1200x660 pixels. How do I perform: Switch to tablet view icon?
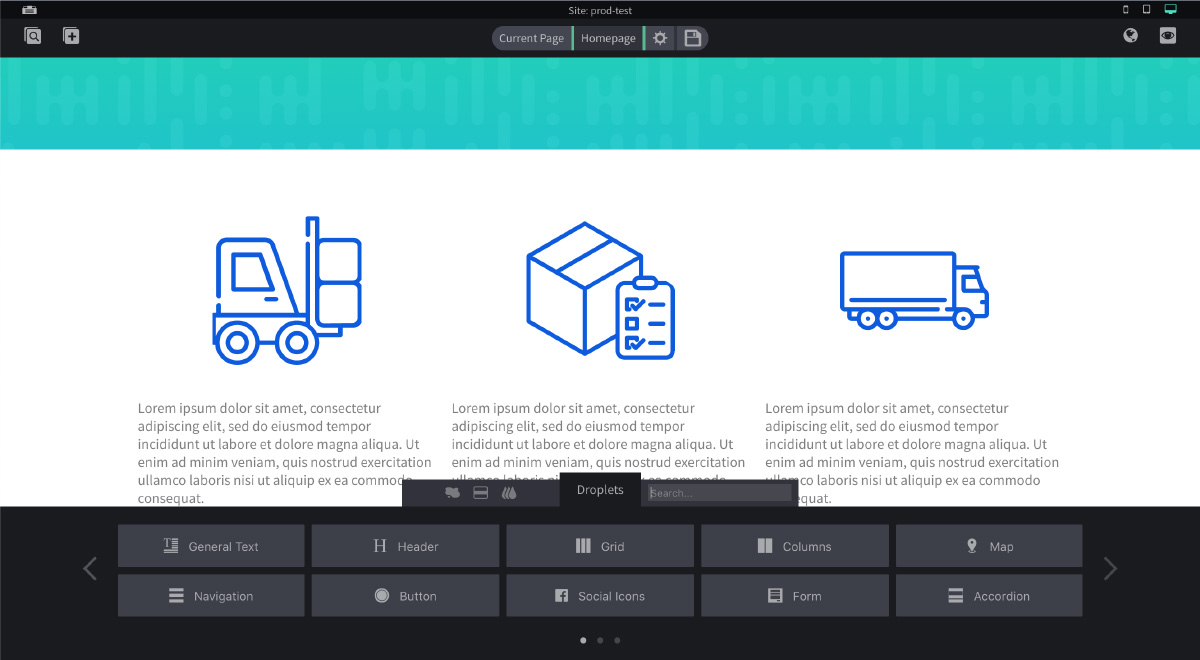pos(1147,9)
